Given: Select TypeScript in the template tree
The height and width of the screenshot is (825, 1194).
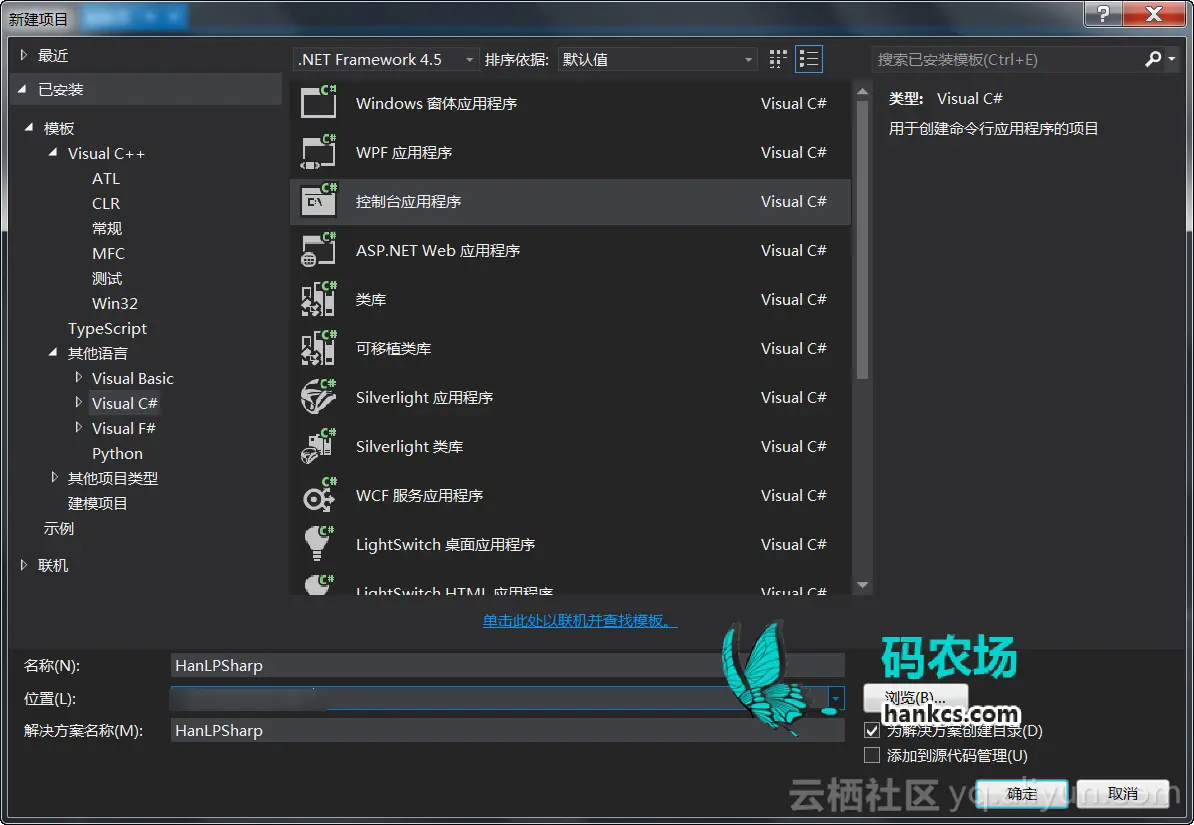Looking at the screenshot, I should (107, 328).
